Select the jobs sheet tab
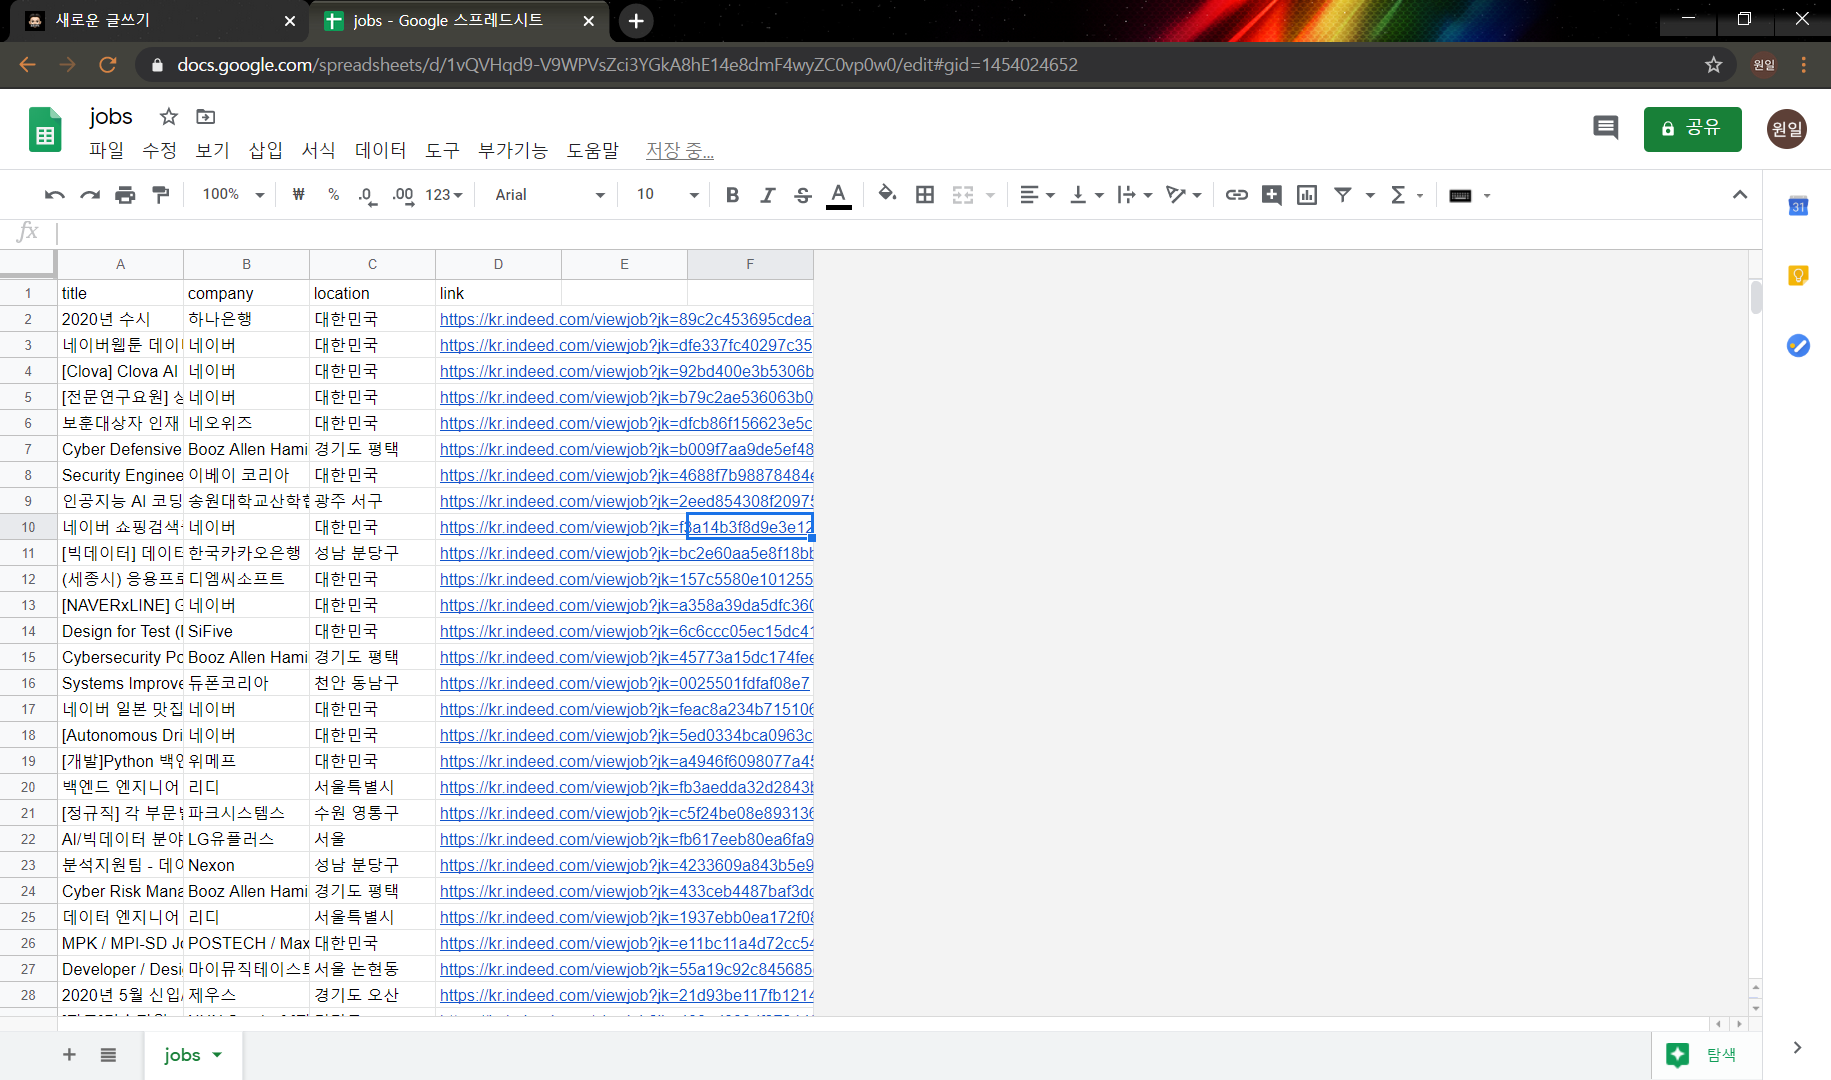 click(192, 1055)
